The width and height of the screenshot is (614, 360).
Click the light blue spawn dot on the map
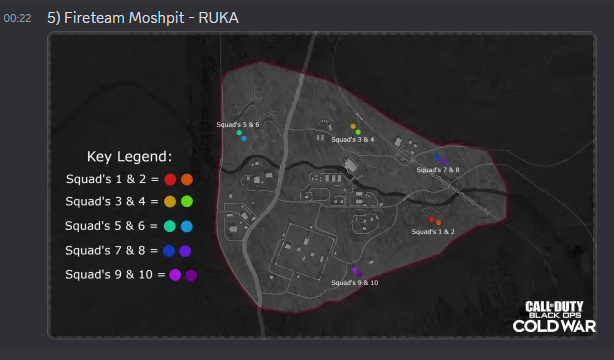(244, 138)
